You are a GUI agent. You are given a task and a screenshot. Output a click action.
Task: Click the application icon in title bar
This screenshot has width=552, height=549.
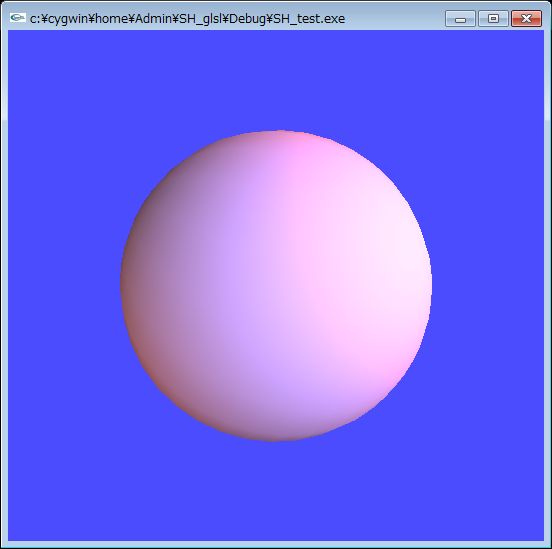pos(18,18)
